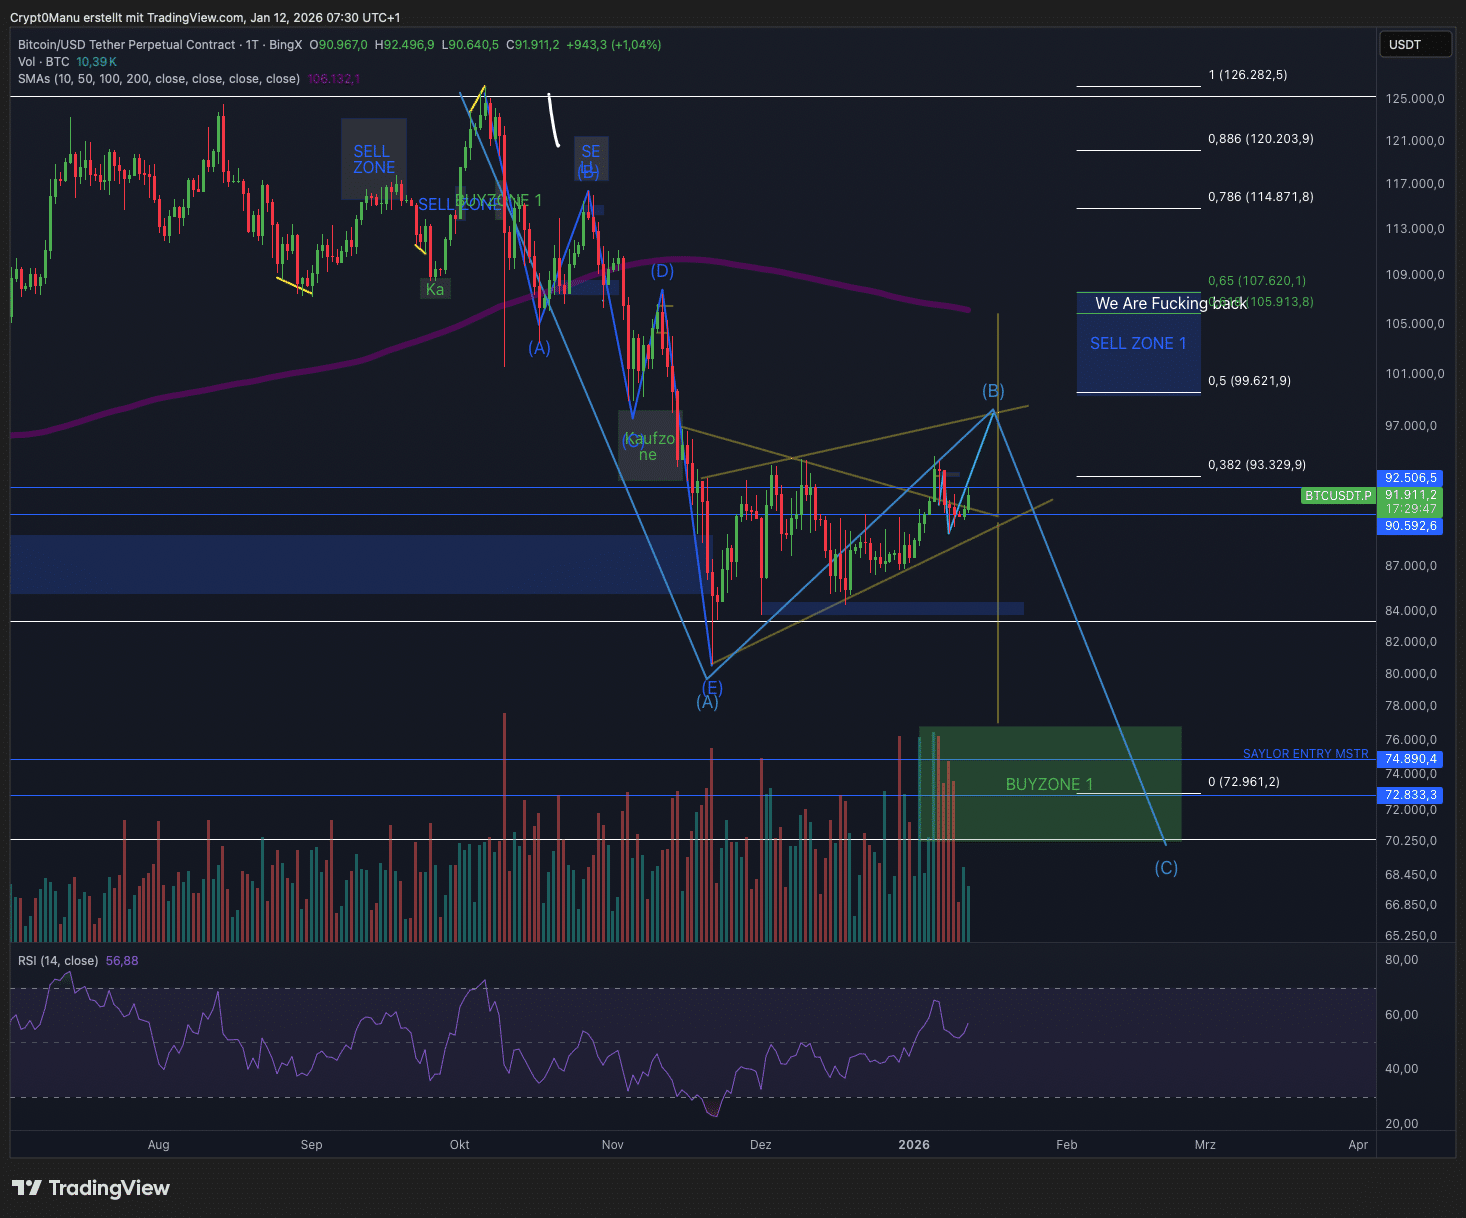Select the green BUYZONE 1 rectangle
The width and height of the screenshot is (1466, 1218).
(x=1050, y=784)
